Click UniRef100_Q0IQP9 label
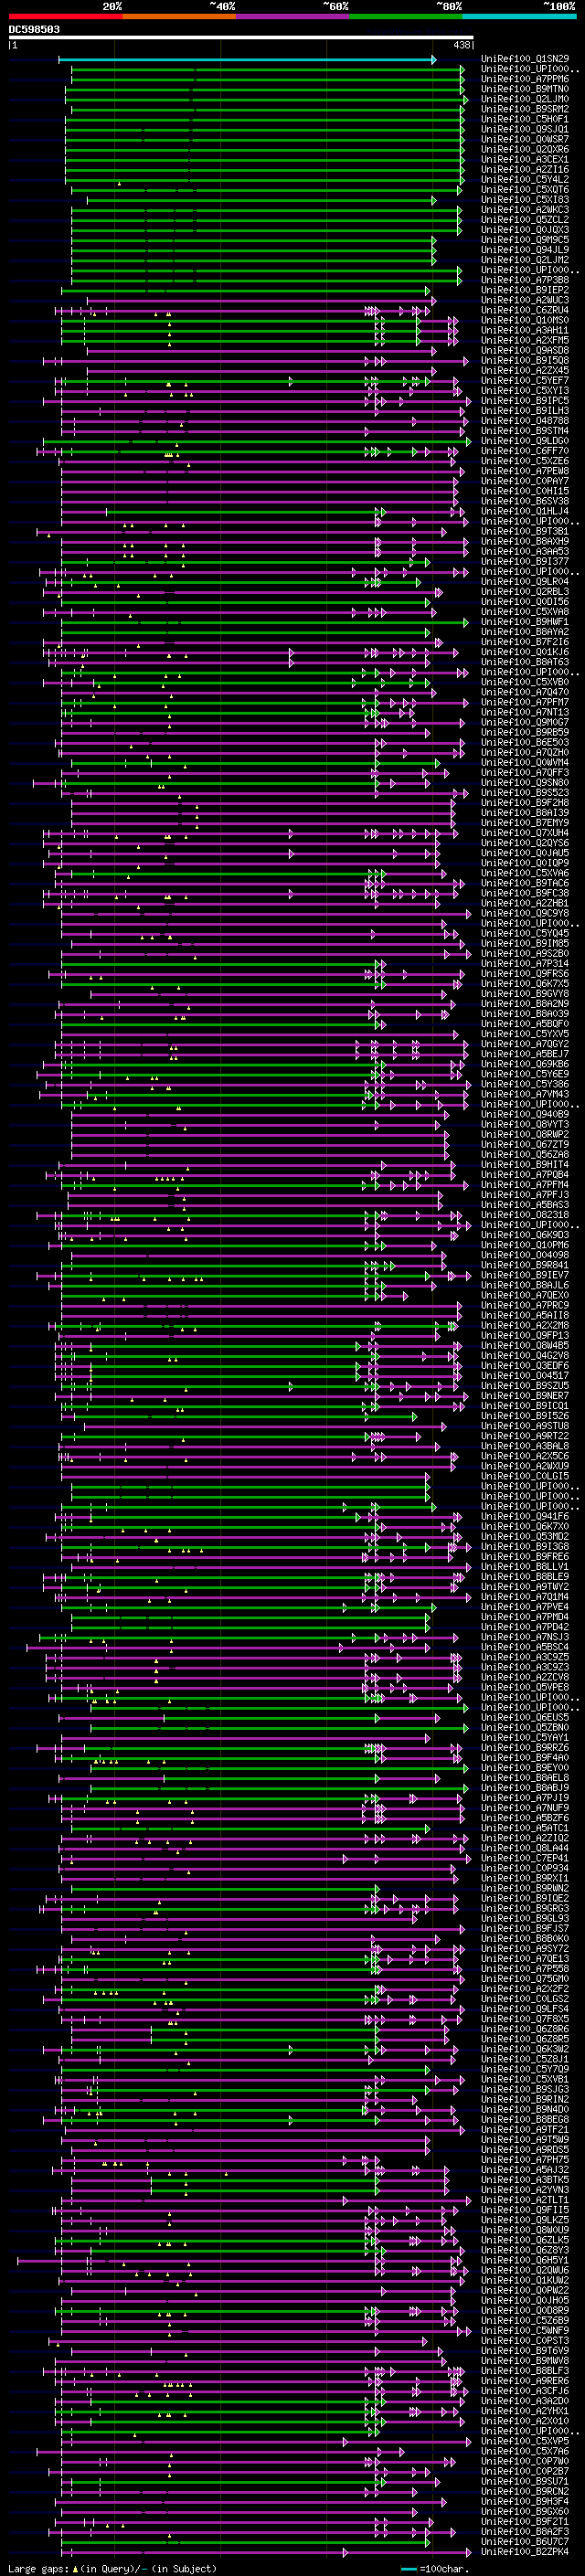585x2576 pixels. point(525,863)
